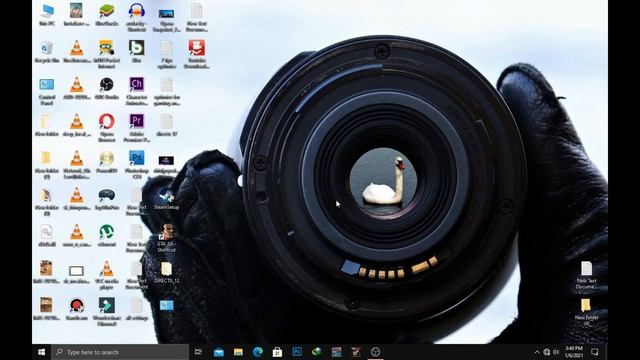Open Microsoft Store from taskbar

277,352
